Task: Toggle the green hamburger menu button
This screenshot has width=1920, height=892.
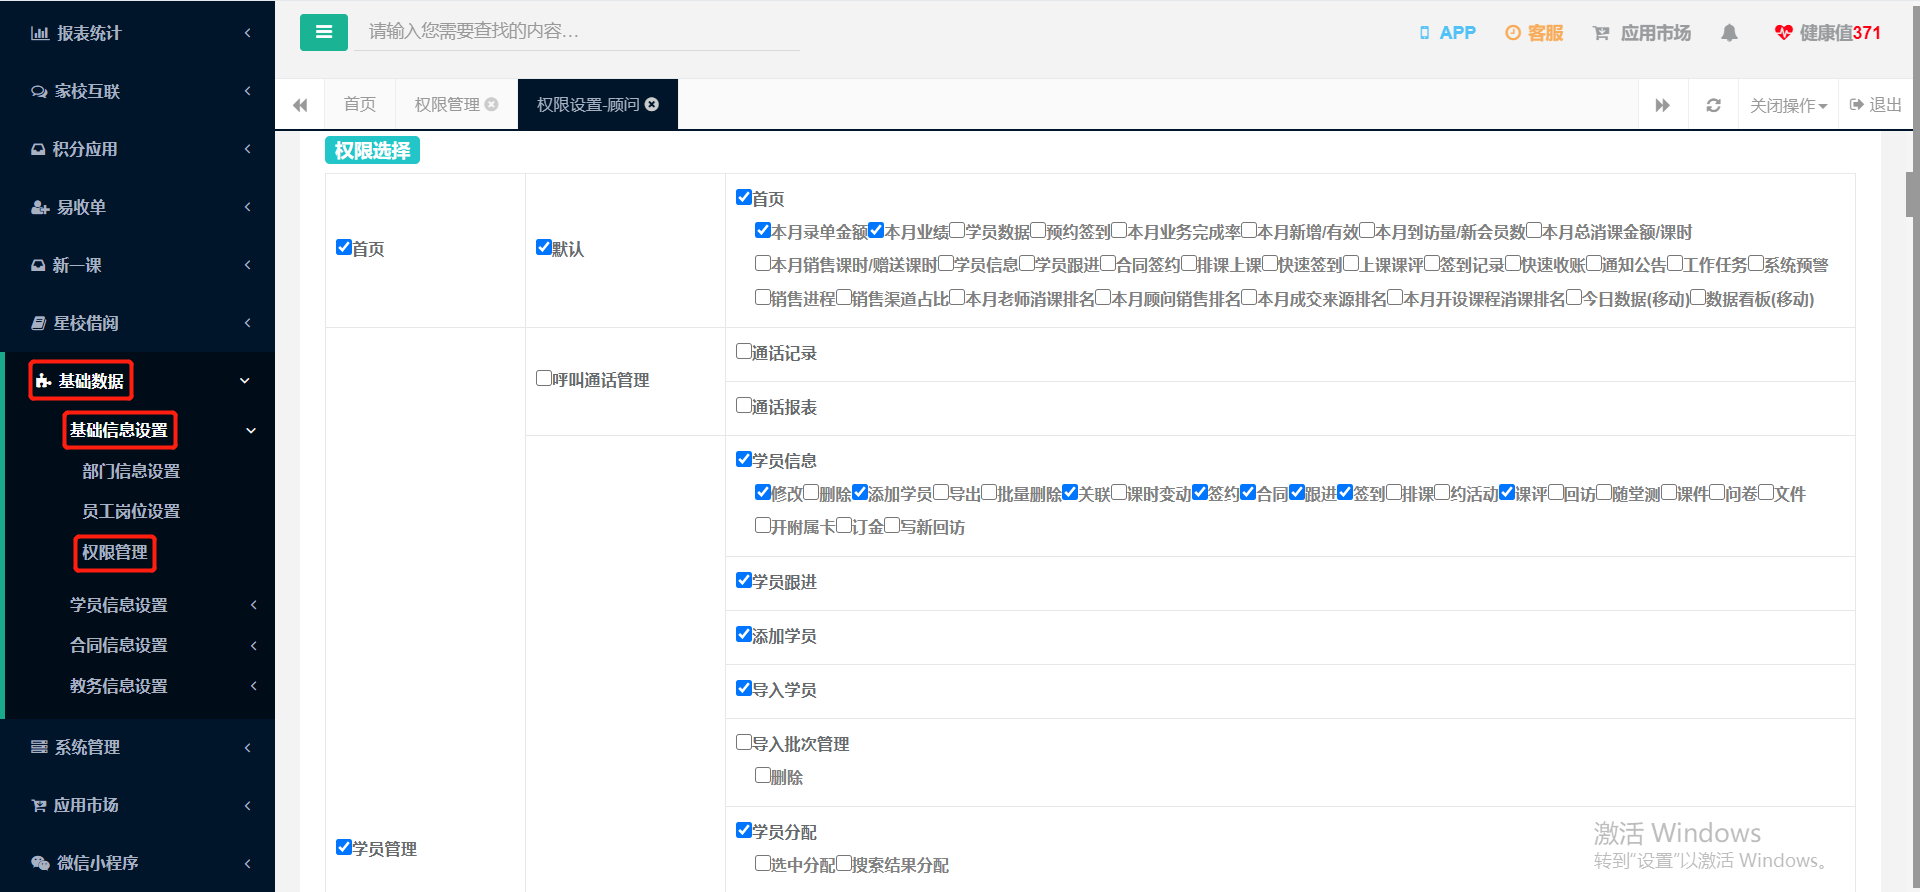Action: (x=323, y=32)
